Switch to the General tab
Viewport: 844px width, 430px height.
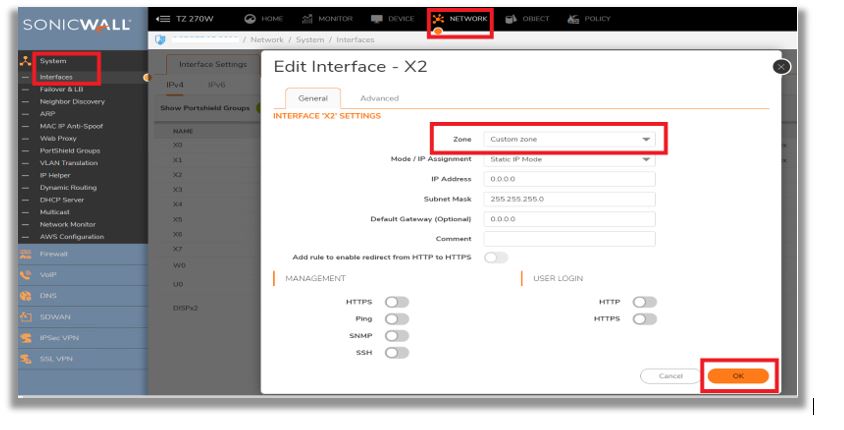pos(313,98)
